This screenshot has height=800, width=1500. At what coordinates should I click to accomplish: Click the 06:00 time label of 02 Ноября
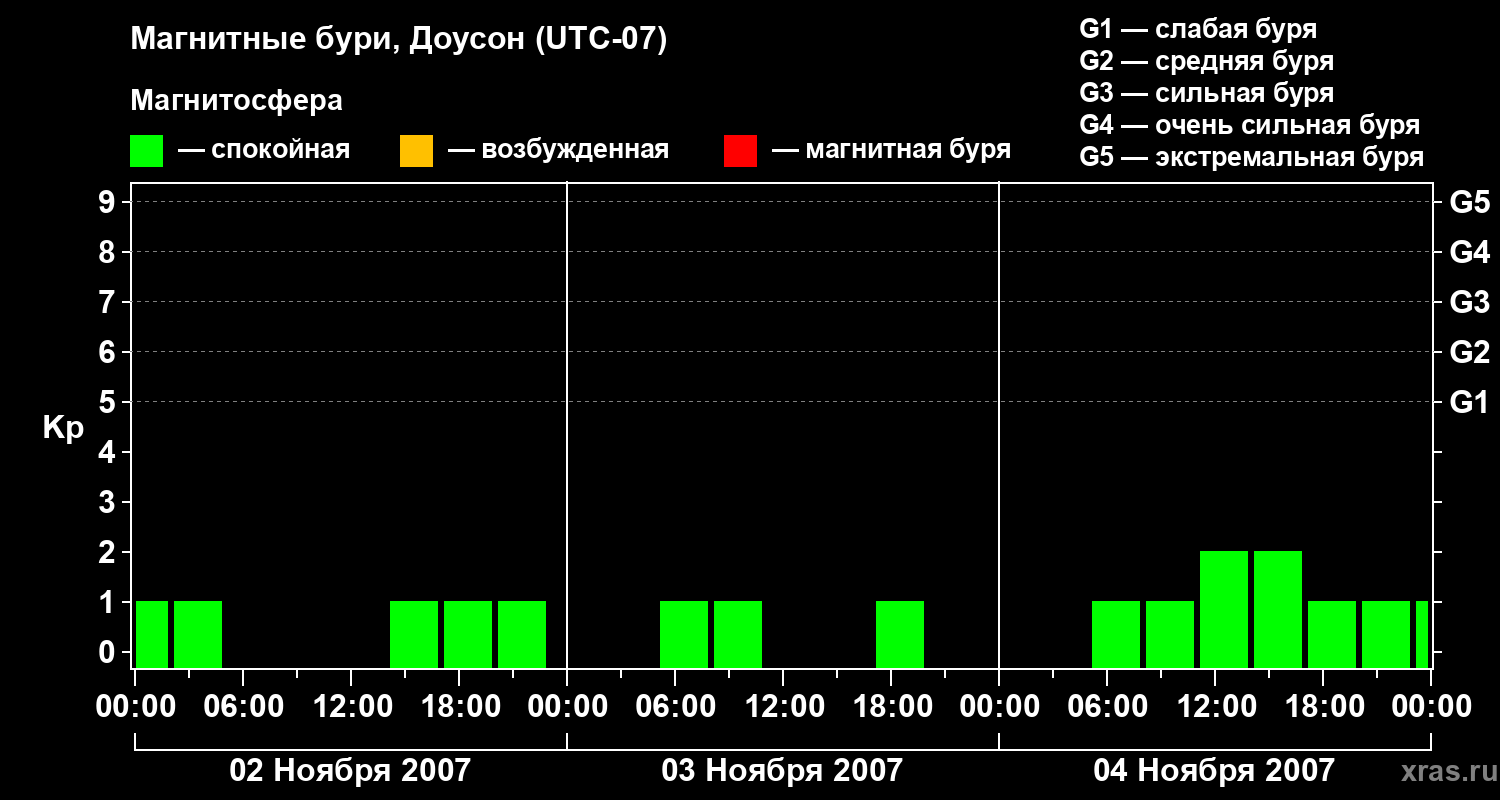(x=243, y=706)
